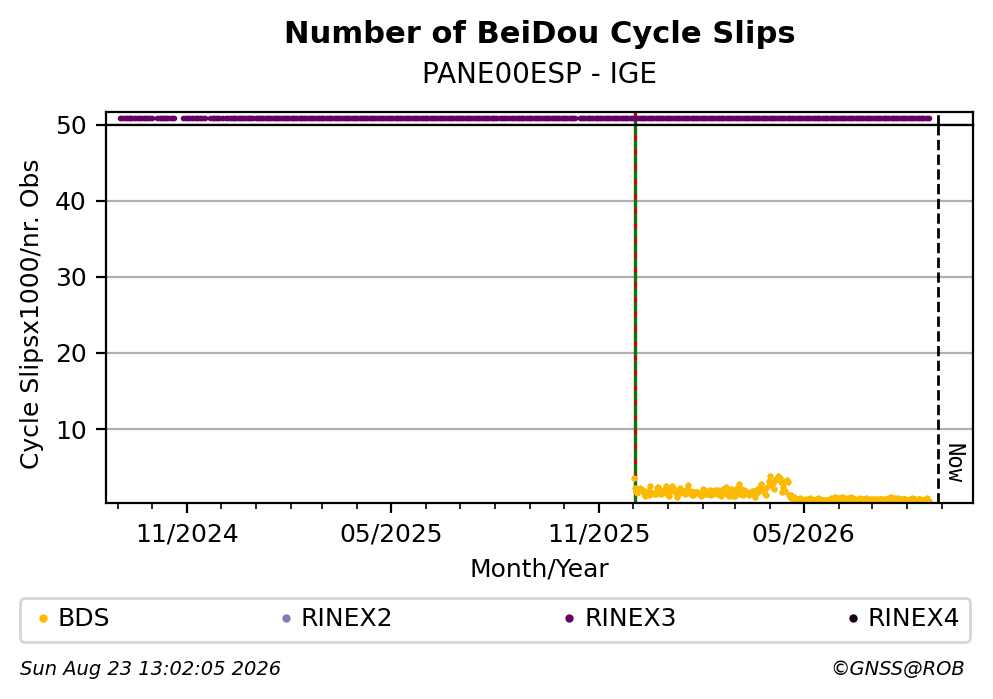
Task: Click the 05/2026 x-axis tick label
Action: (x=803, y=534)
